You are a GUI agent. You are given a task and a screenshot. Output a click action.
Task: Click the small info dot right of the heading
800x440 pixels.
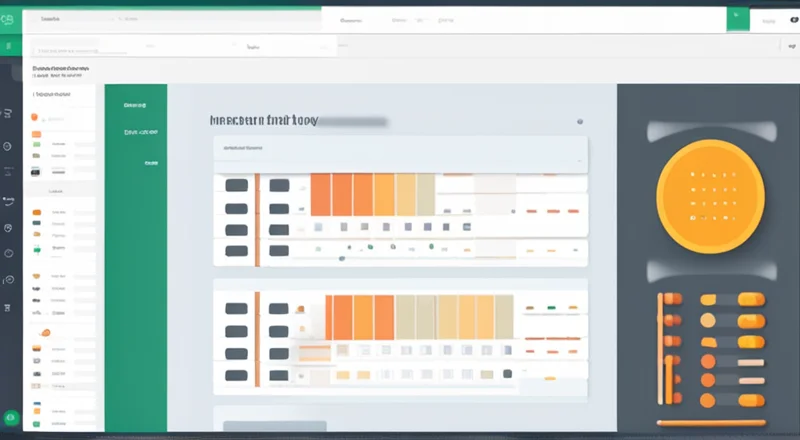click(579, 121)
